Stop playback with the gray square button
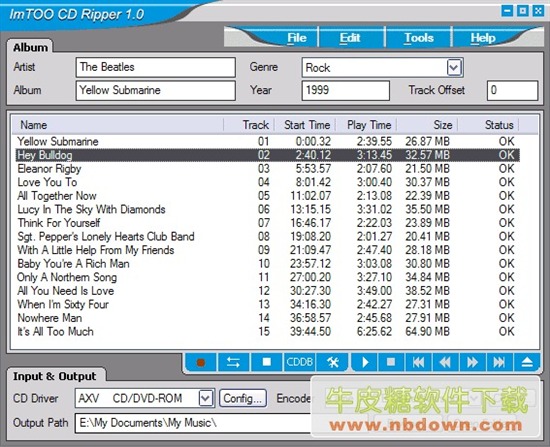 (391, 362)
